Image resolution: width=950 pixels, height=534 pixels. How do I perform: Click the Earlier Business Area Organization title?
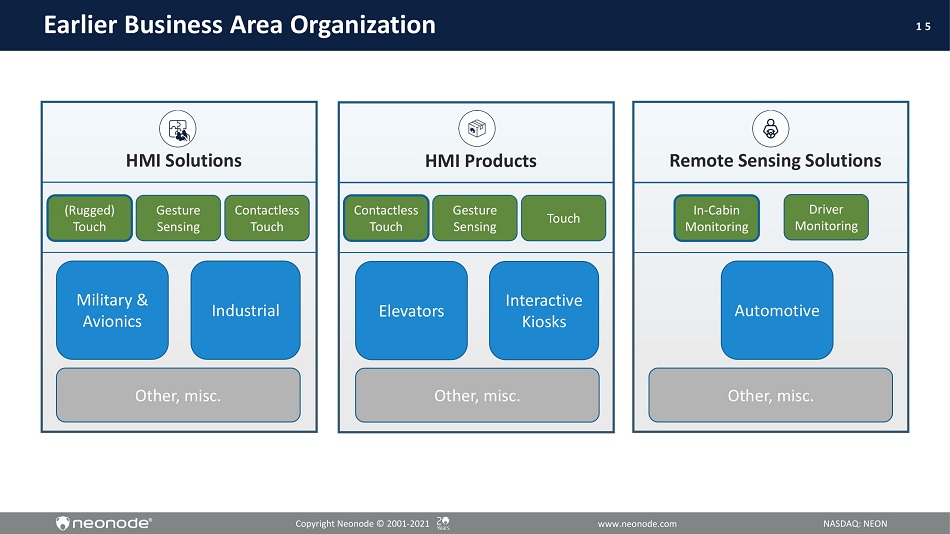click(x=239, y=25)
